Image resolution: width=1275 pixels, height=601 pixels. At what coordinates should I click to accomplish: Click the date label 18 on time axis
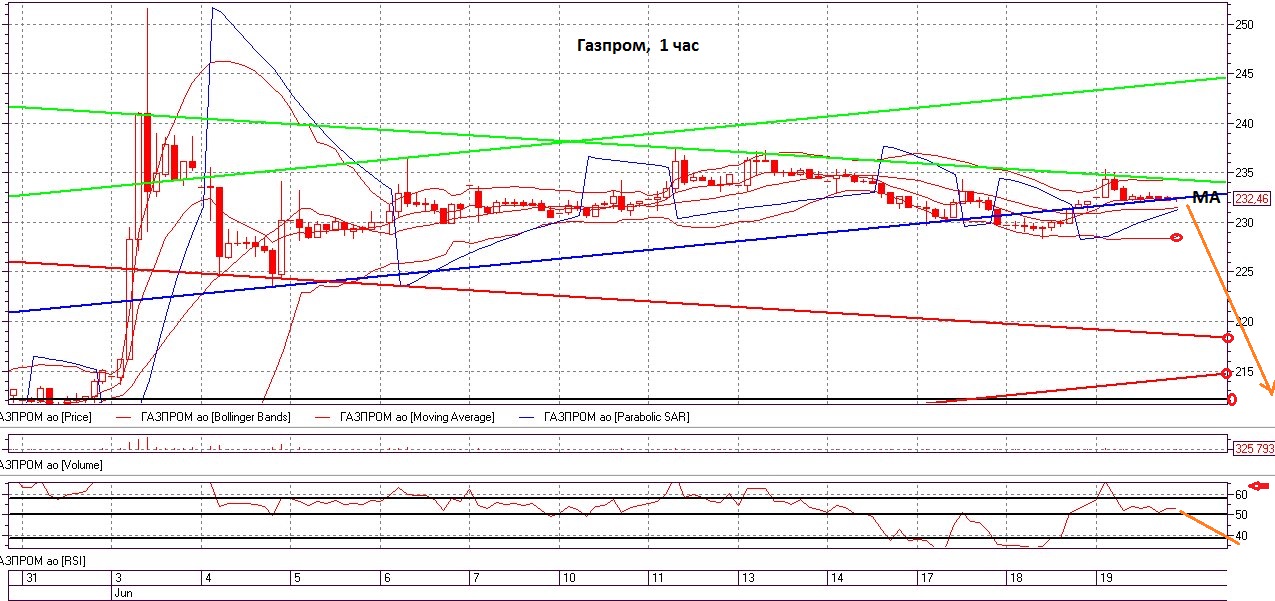click(x=1016, y=578)
